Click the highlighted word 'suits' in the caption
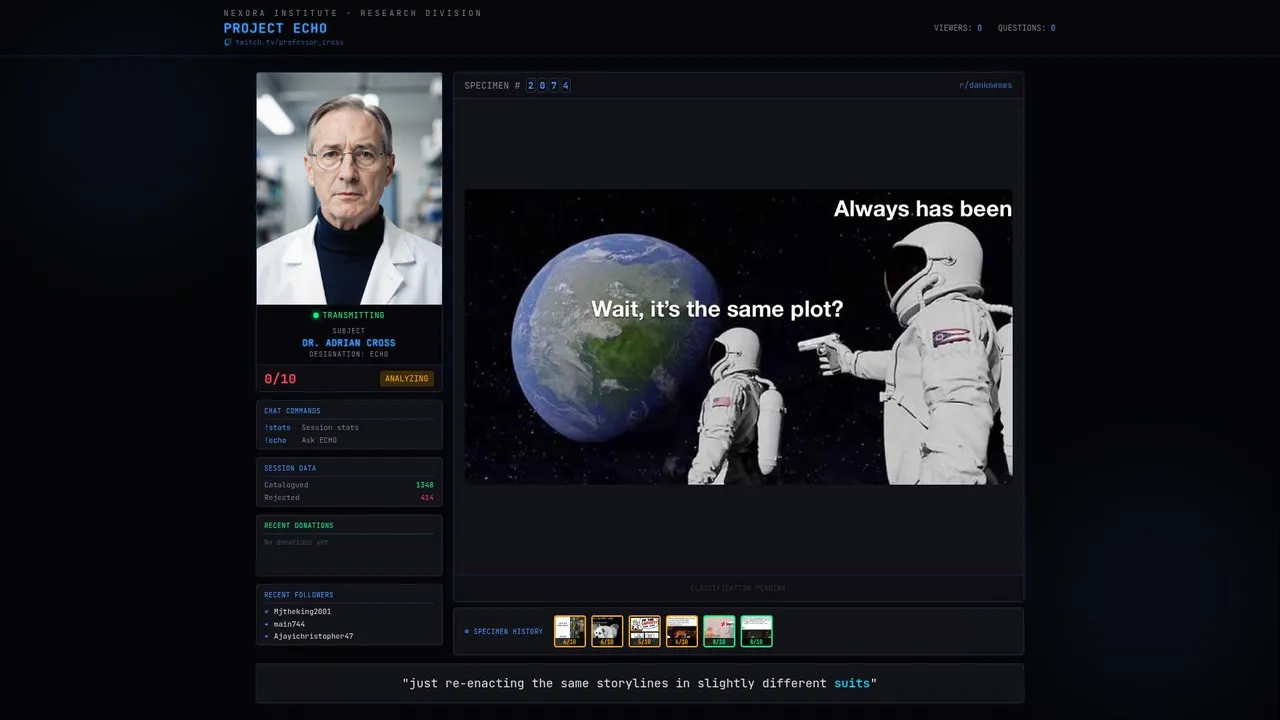Image resolution: width=1280 pixels, height=720 pixels. pos(852,683)
